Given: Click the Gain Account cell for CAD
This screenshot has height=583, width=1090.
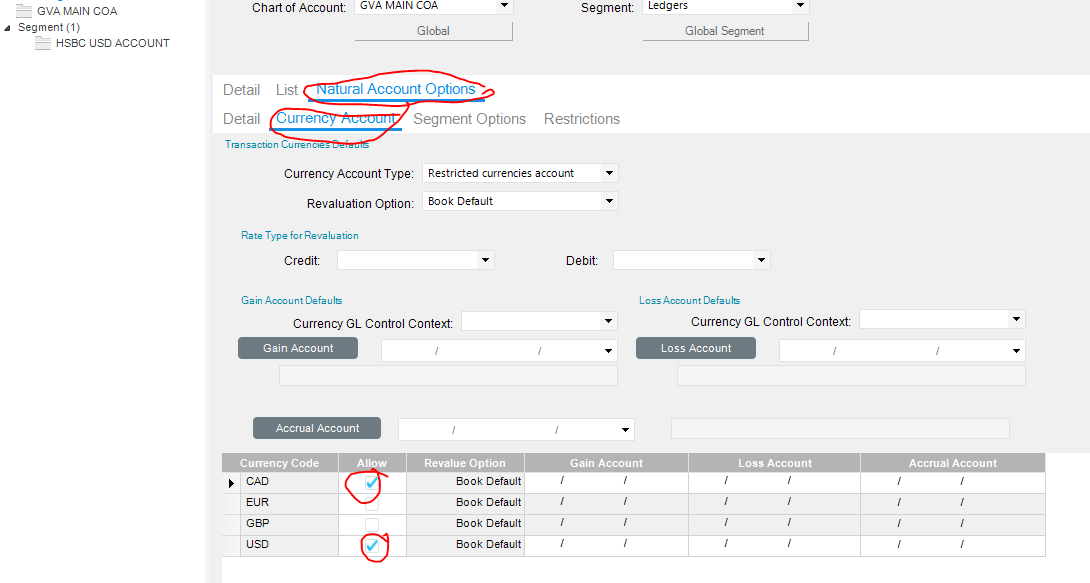Looking at the screenshot, I should 606,482.
